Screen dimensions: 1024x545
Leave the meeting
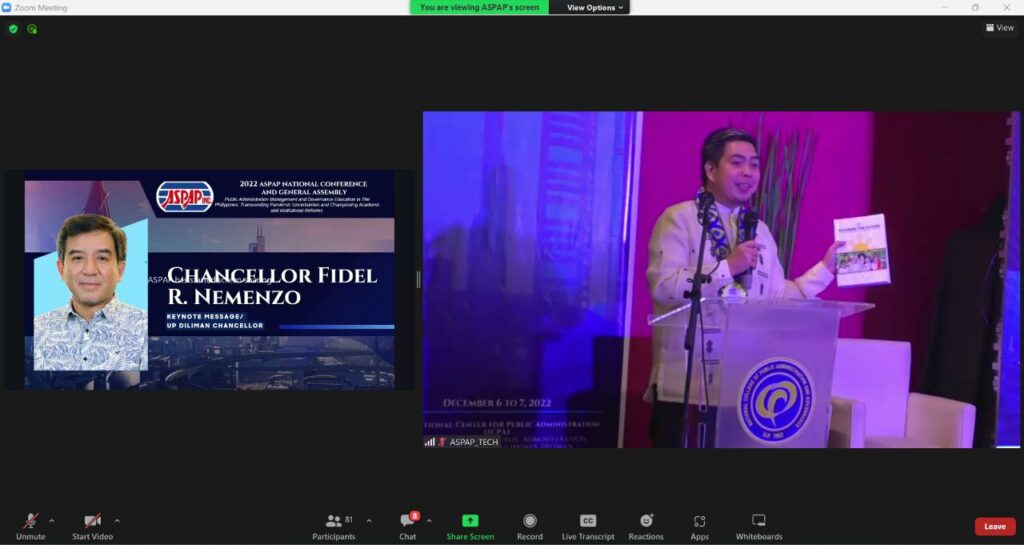[x=994, y=526]
